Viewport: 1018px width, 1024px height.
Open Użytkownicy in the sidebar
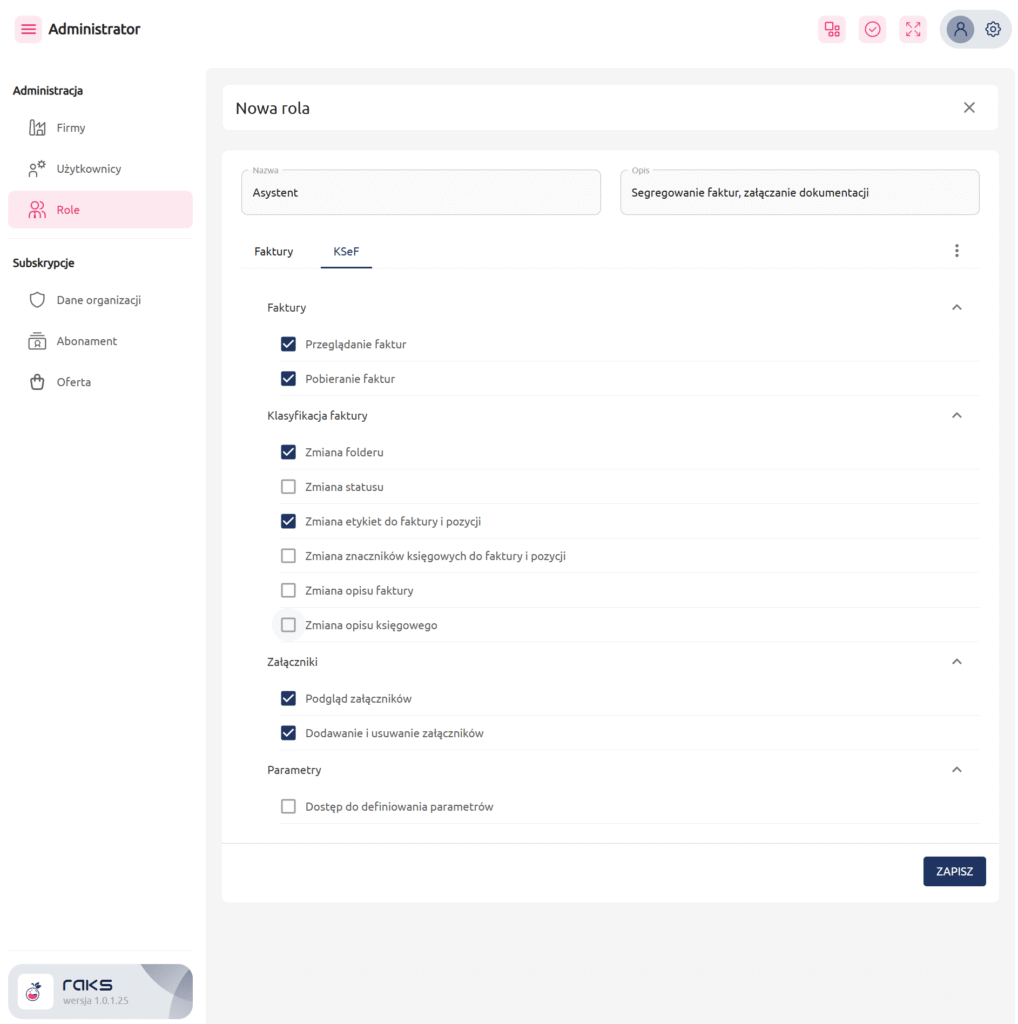tap(88, 169)
